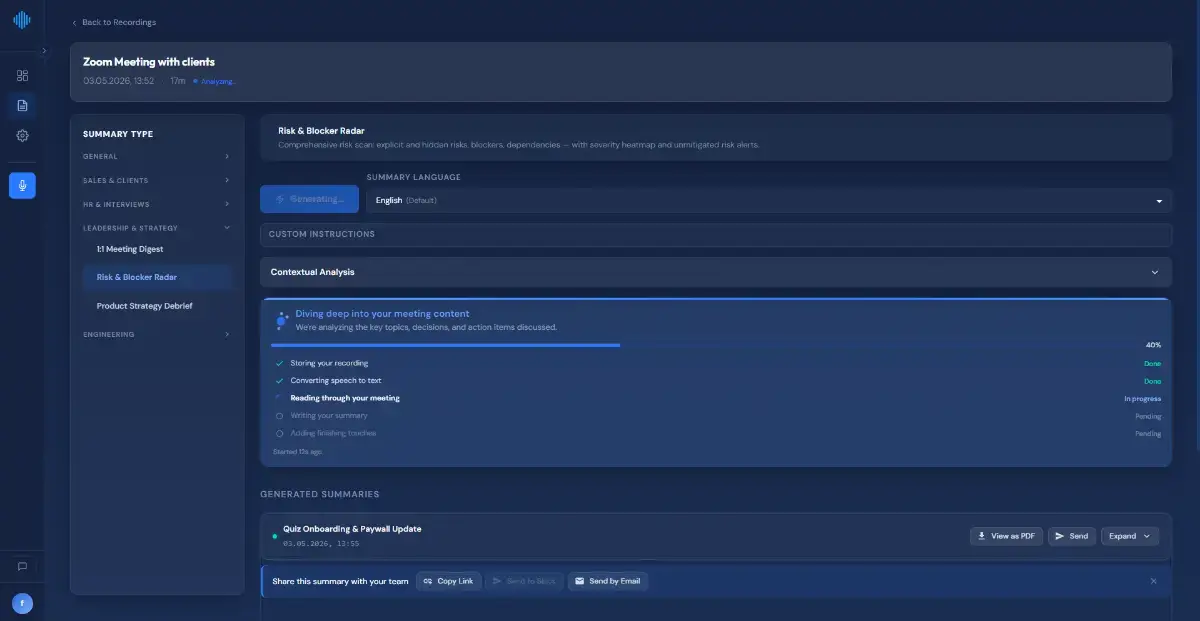The image size is (1200, 621).
Task: Click the Quiz Onboarding & Paywall Update summary
Action: [352, 529]
